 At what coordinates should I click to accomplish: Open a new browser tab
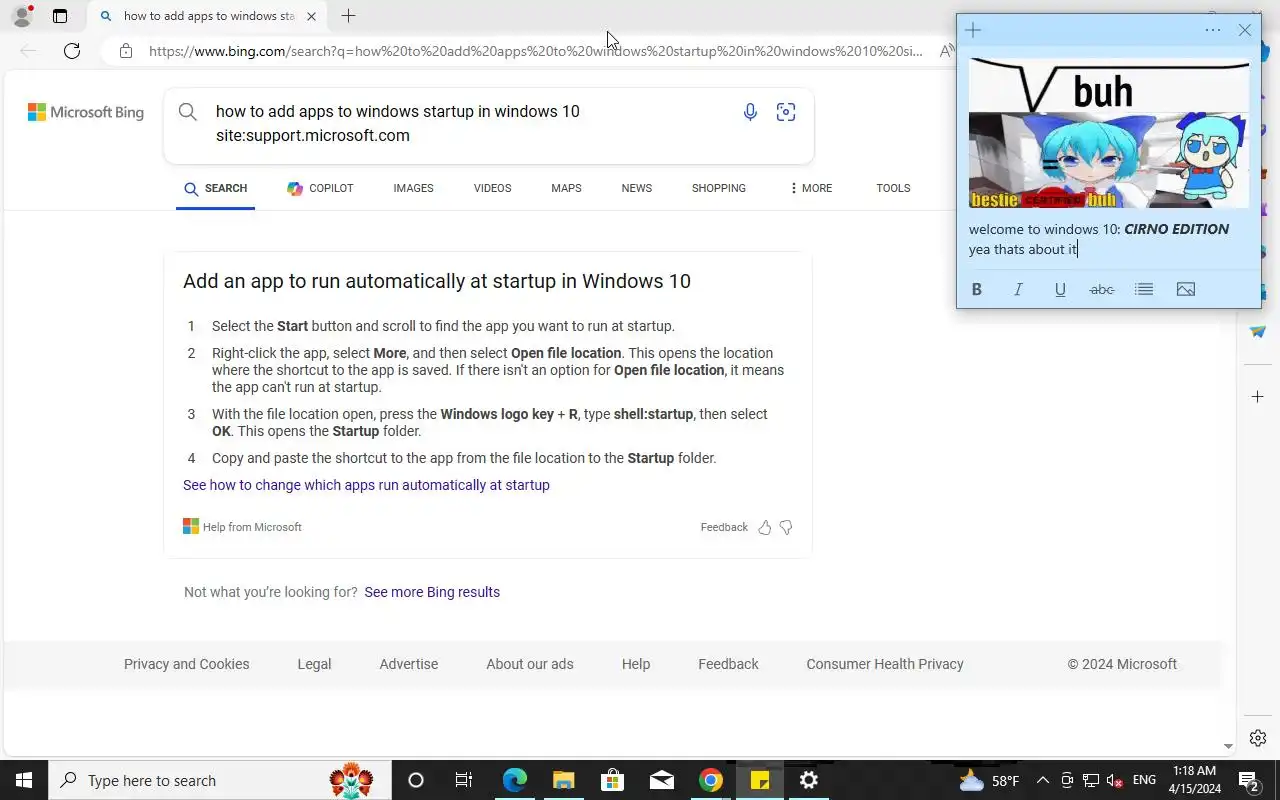pyautogui.click(x=348, y=16)
